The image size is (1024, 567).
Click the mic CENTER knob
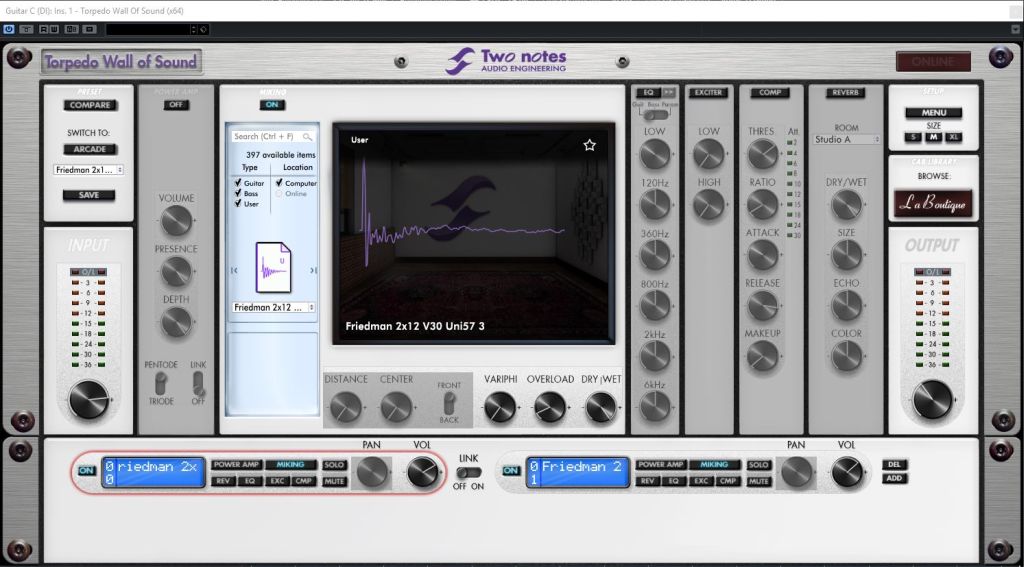click(396, 407)
